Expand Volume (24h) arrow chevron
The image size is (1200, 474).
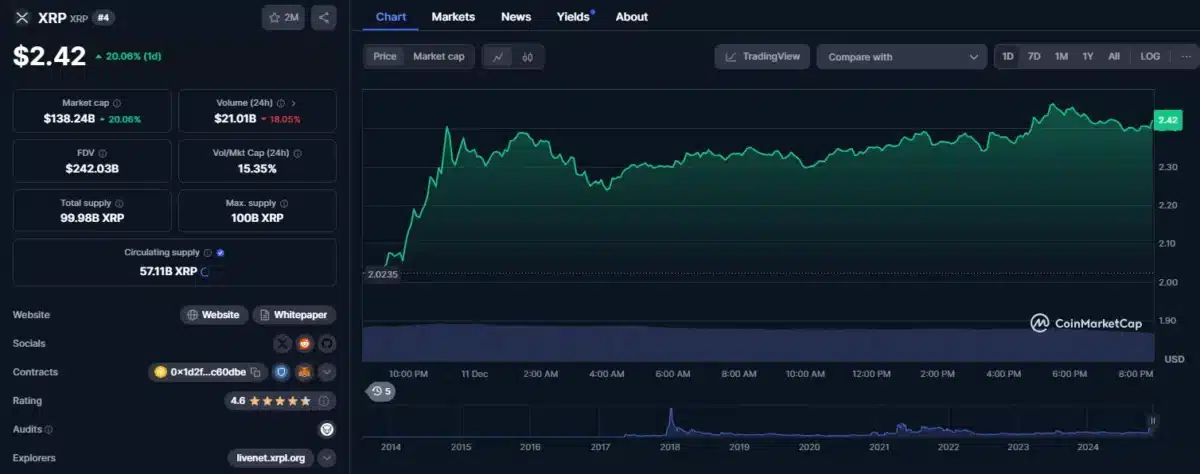pyautogui.click(x=293, y=103)
